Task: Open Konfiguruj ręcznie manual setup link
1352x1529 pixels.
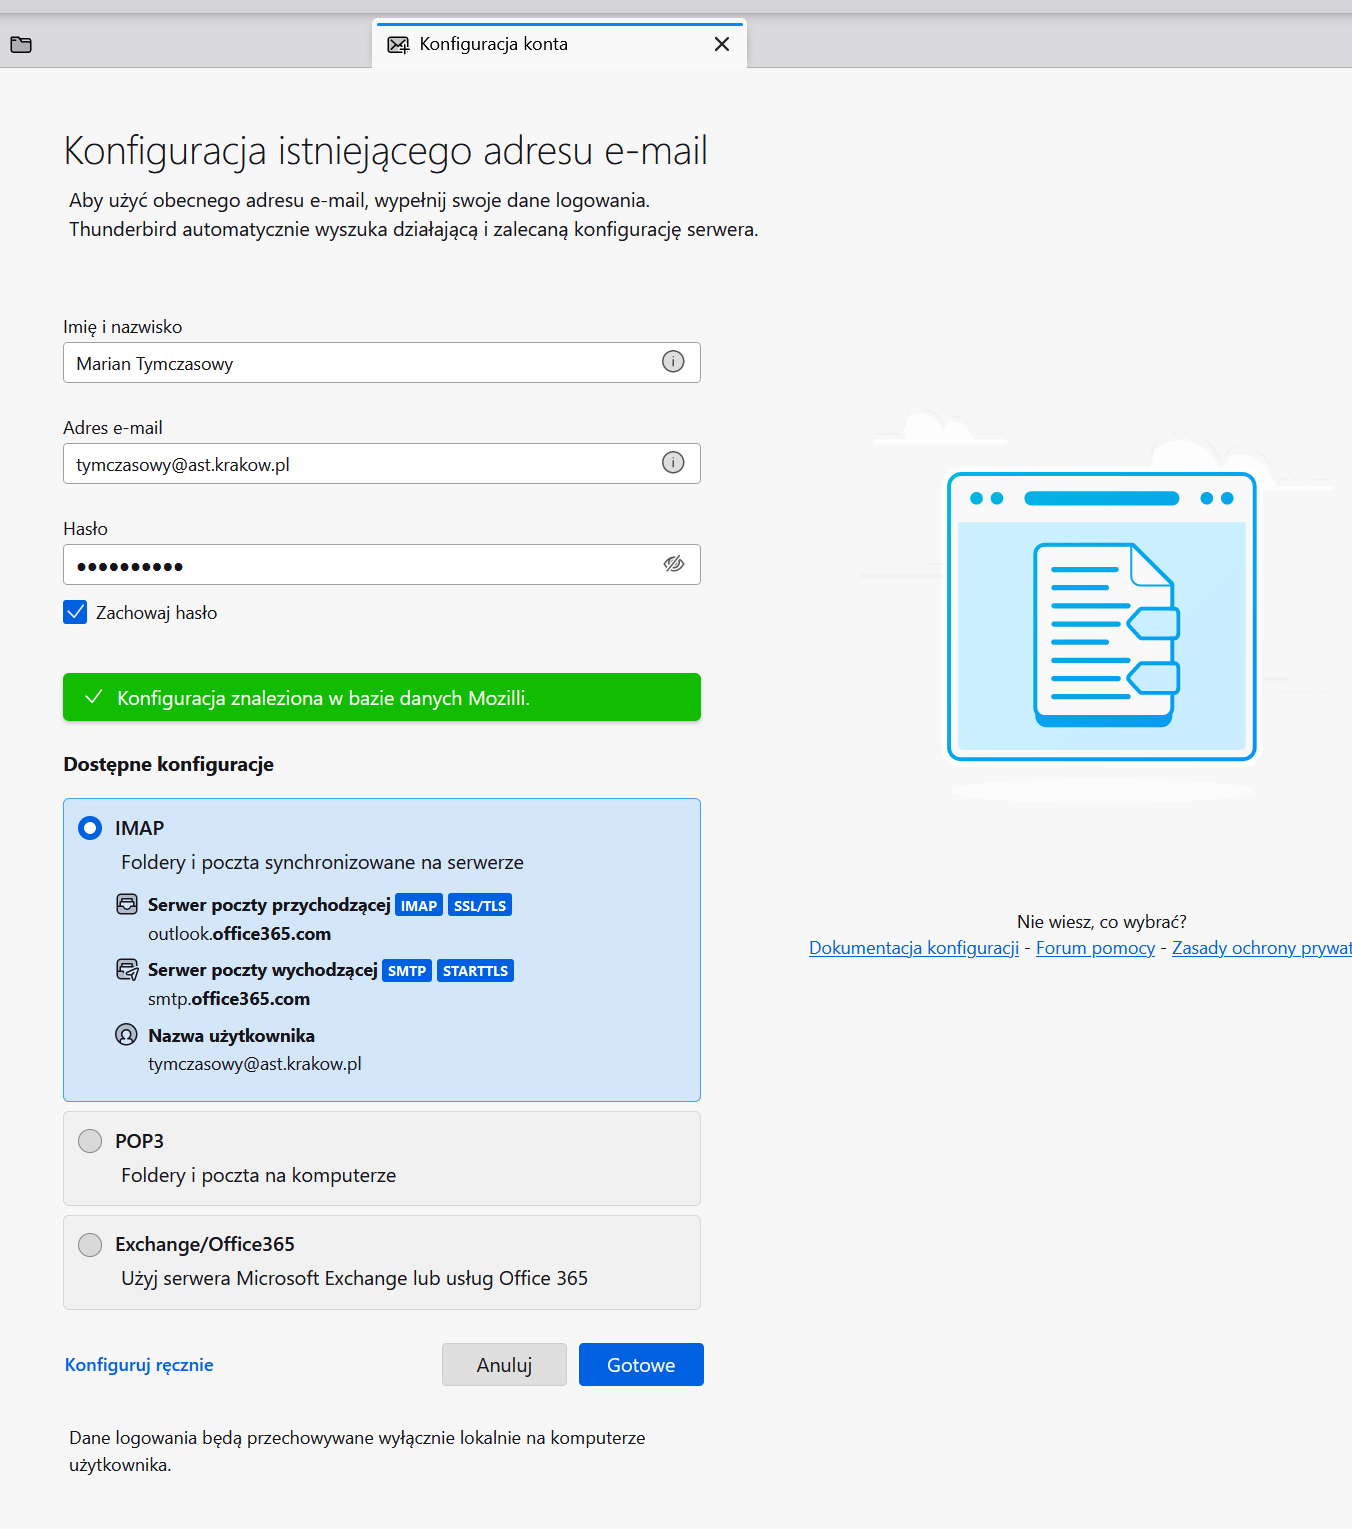Action: (139, 1364)
